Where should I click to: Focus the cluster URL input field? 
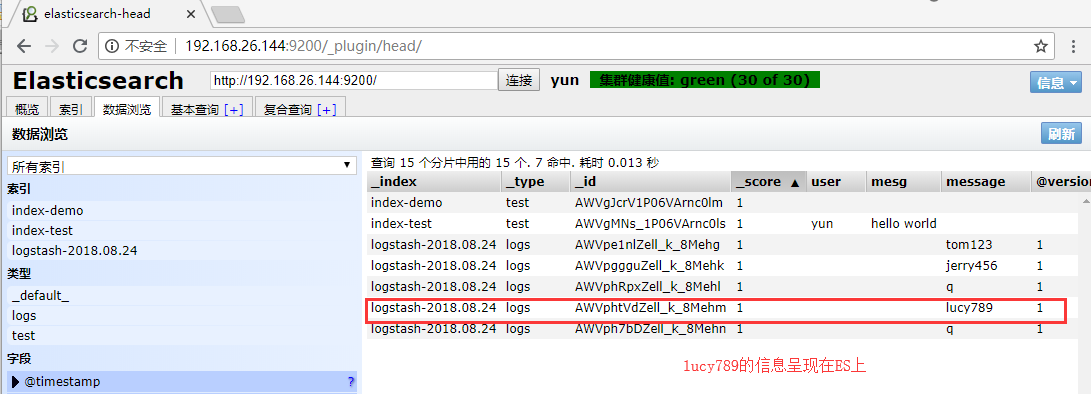353,80
